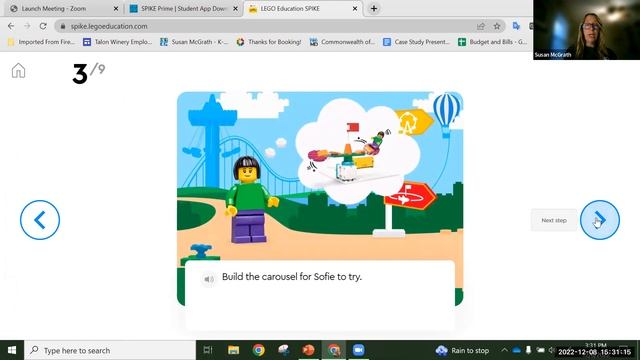Open the Snipping tool taskbar icon
Image resolution: width=640 pixels, height=360 pixels.
284,350
